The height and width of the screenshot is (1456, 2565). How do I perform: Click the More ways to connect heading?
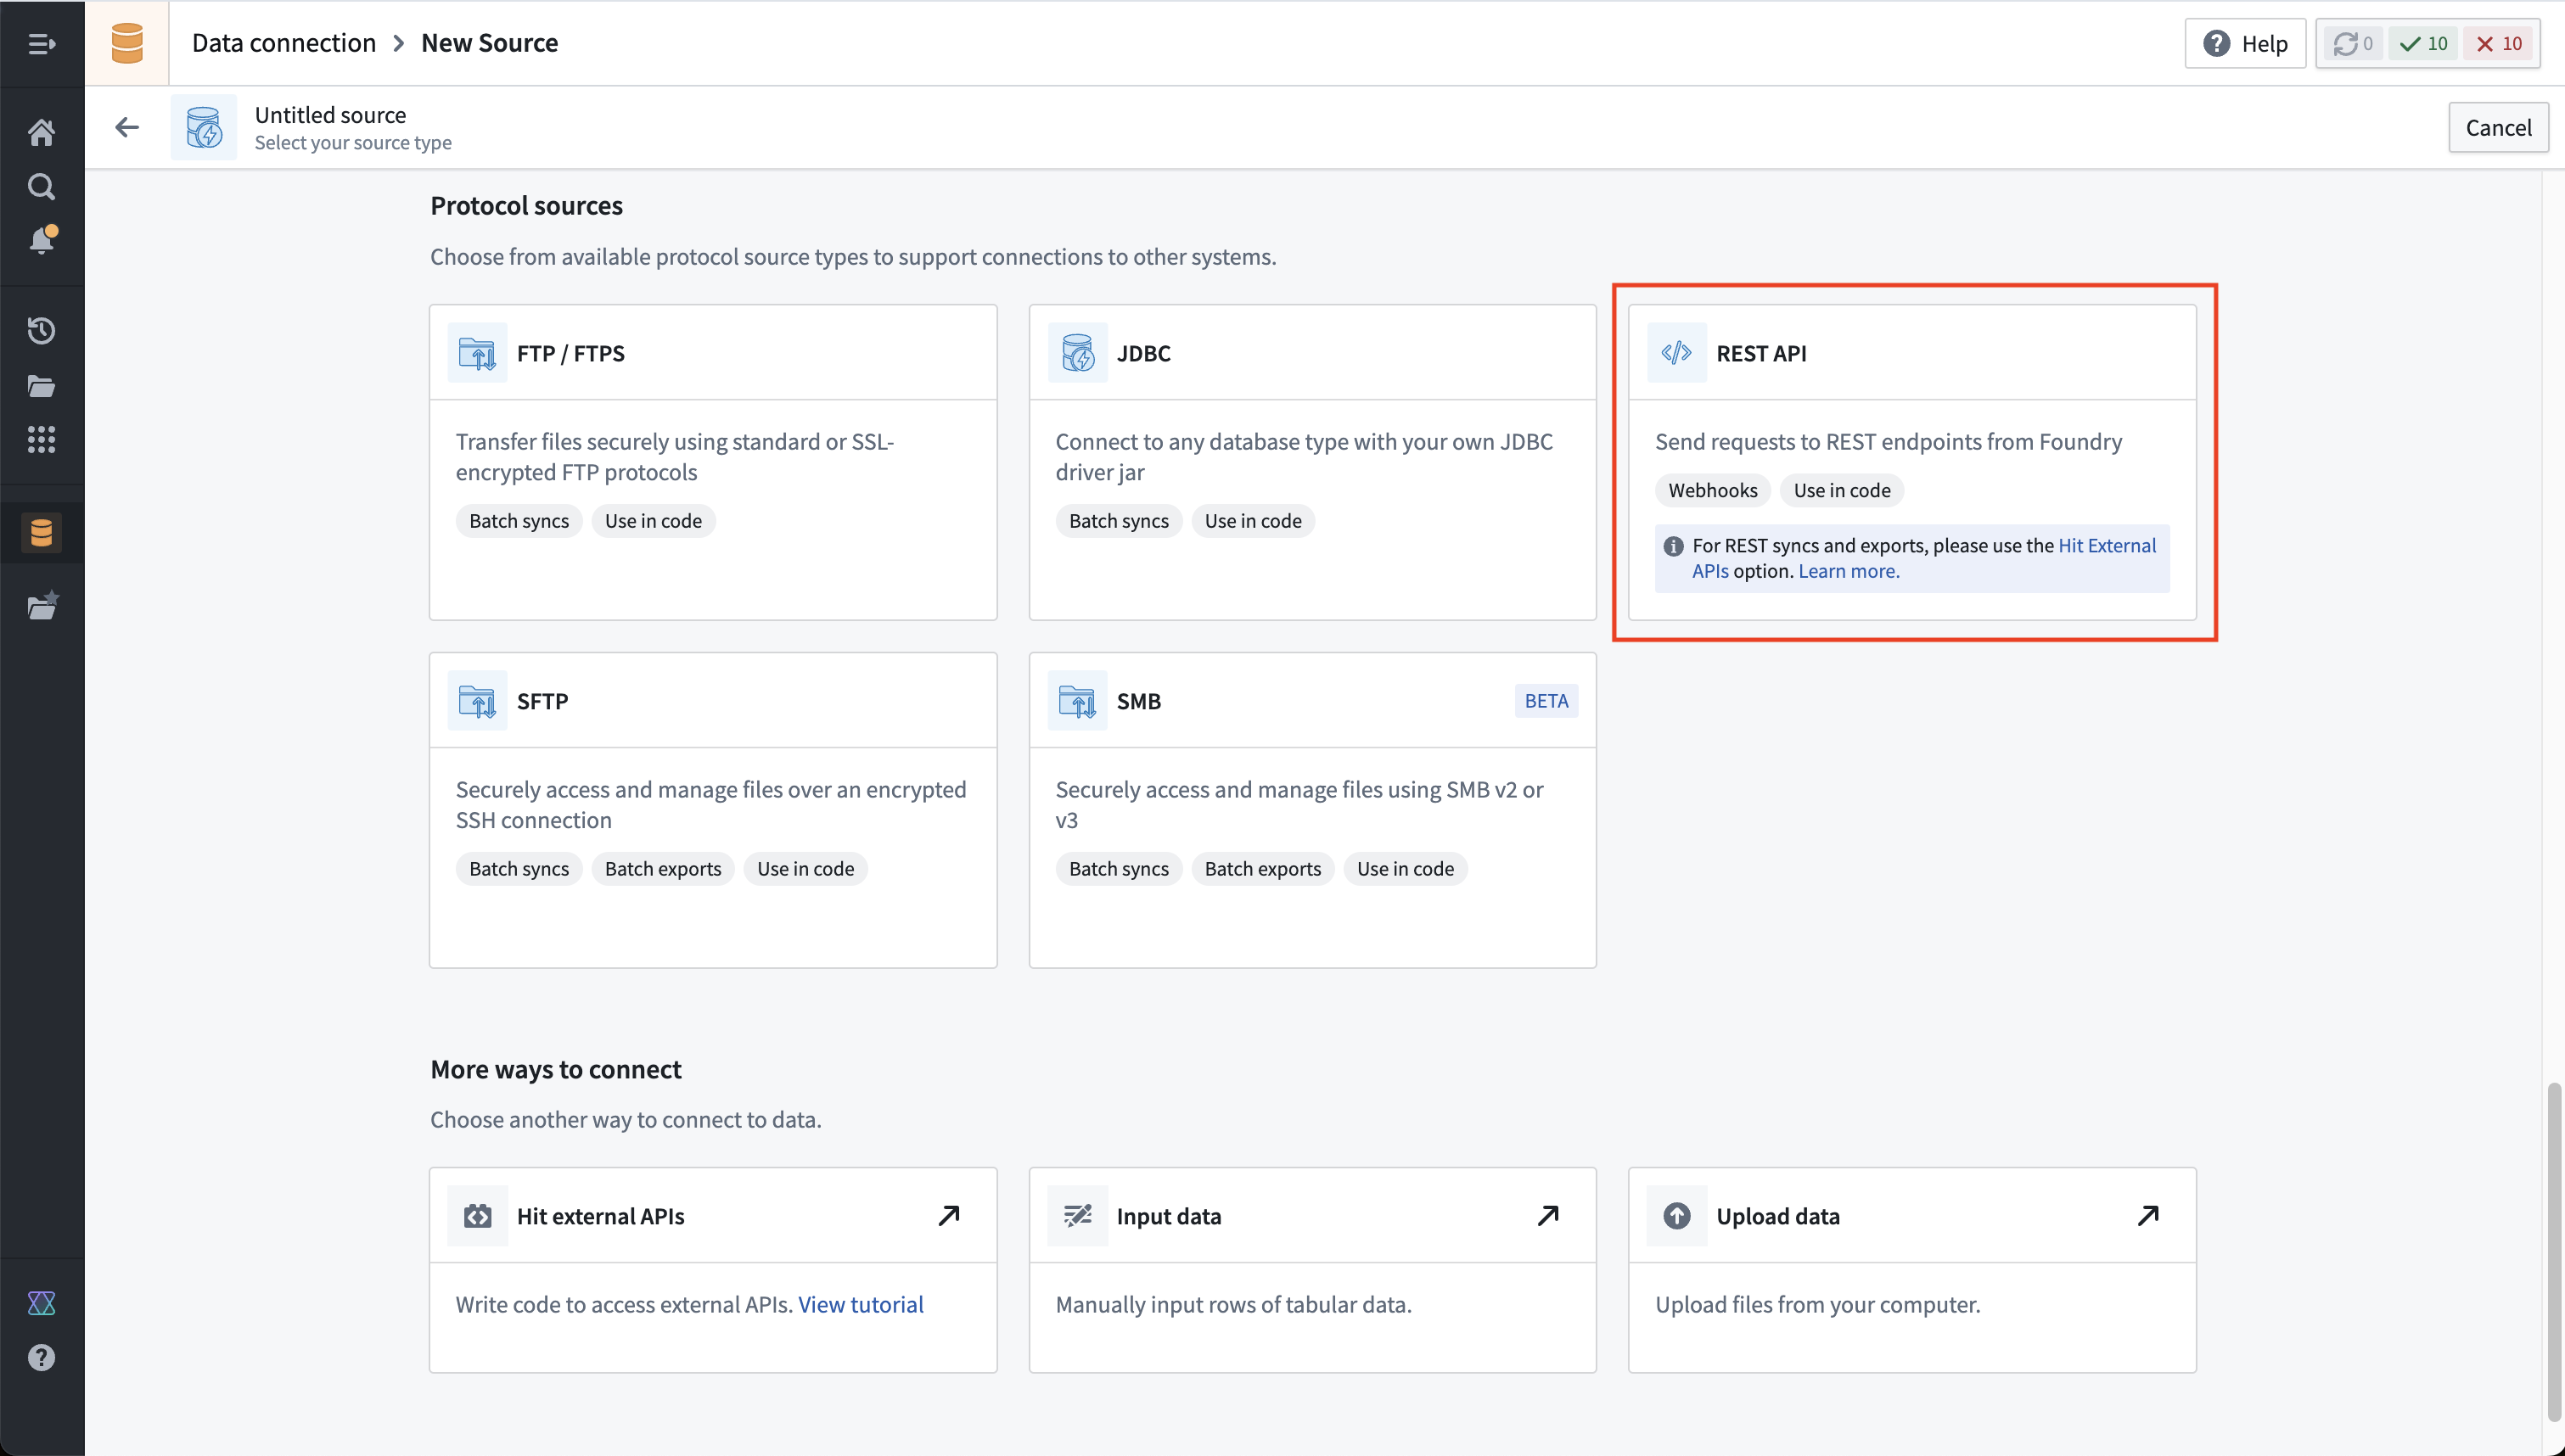tap(555, 1069)
